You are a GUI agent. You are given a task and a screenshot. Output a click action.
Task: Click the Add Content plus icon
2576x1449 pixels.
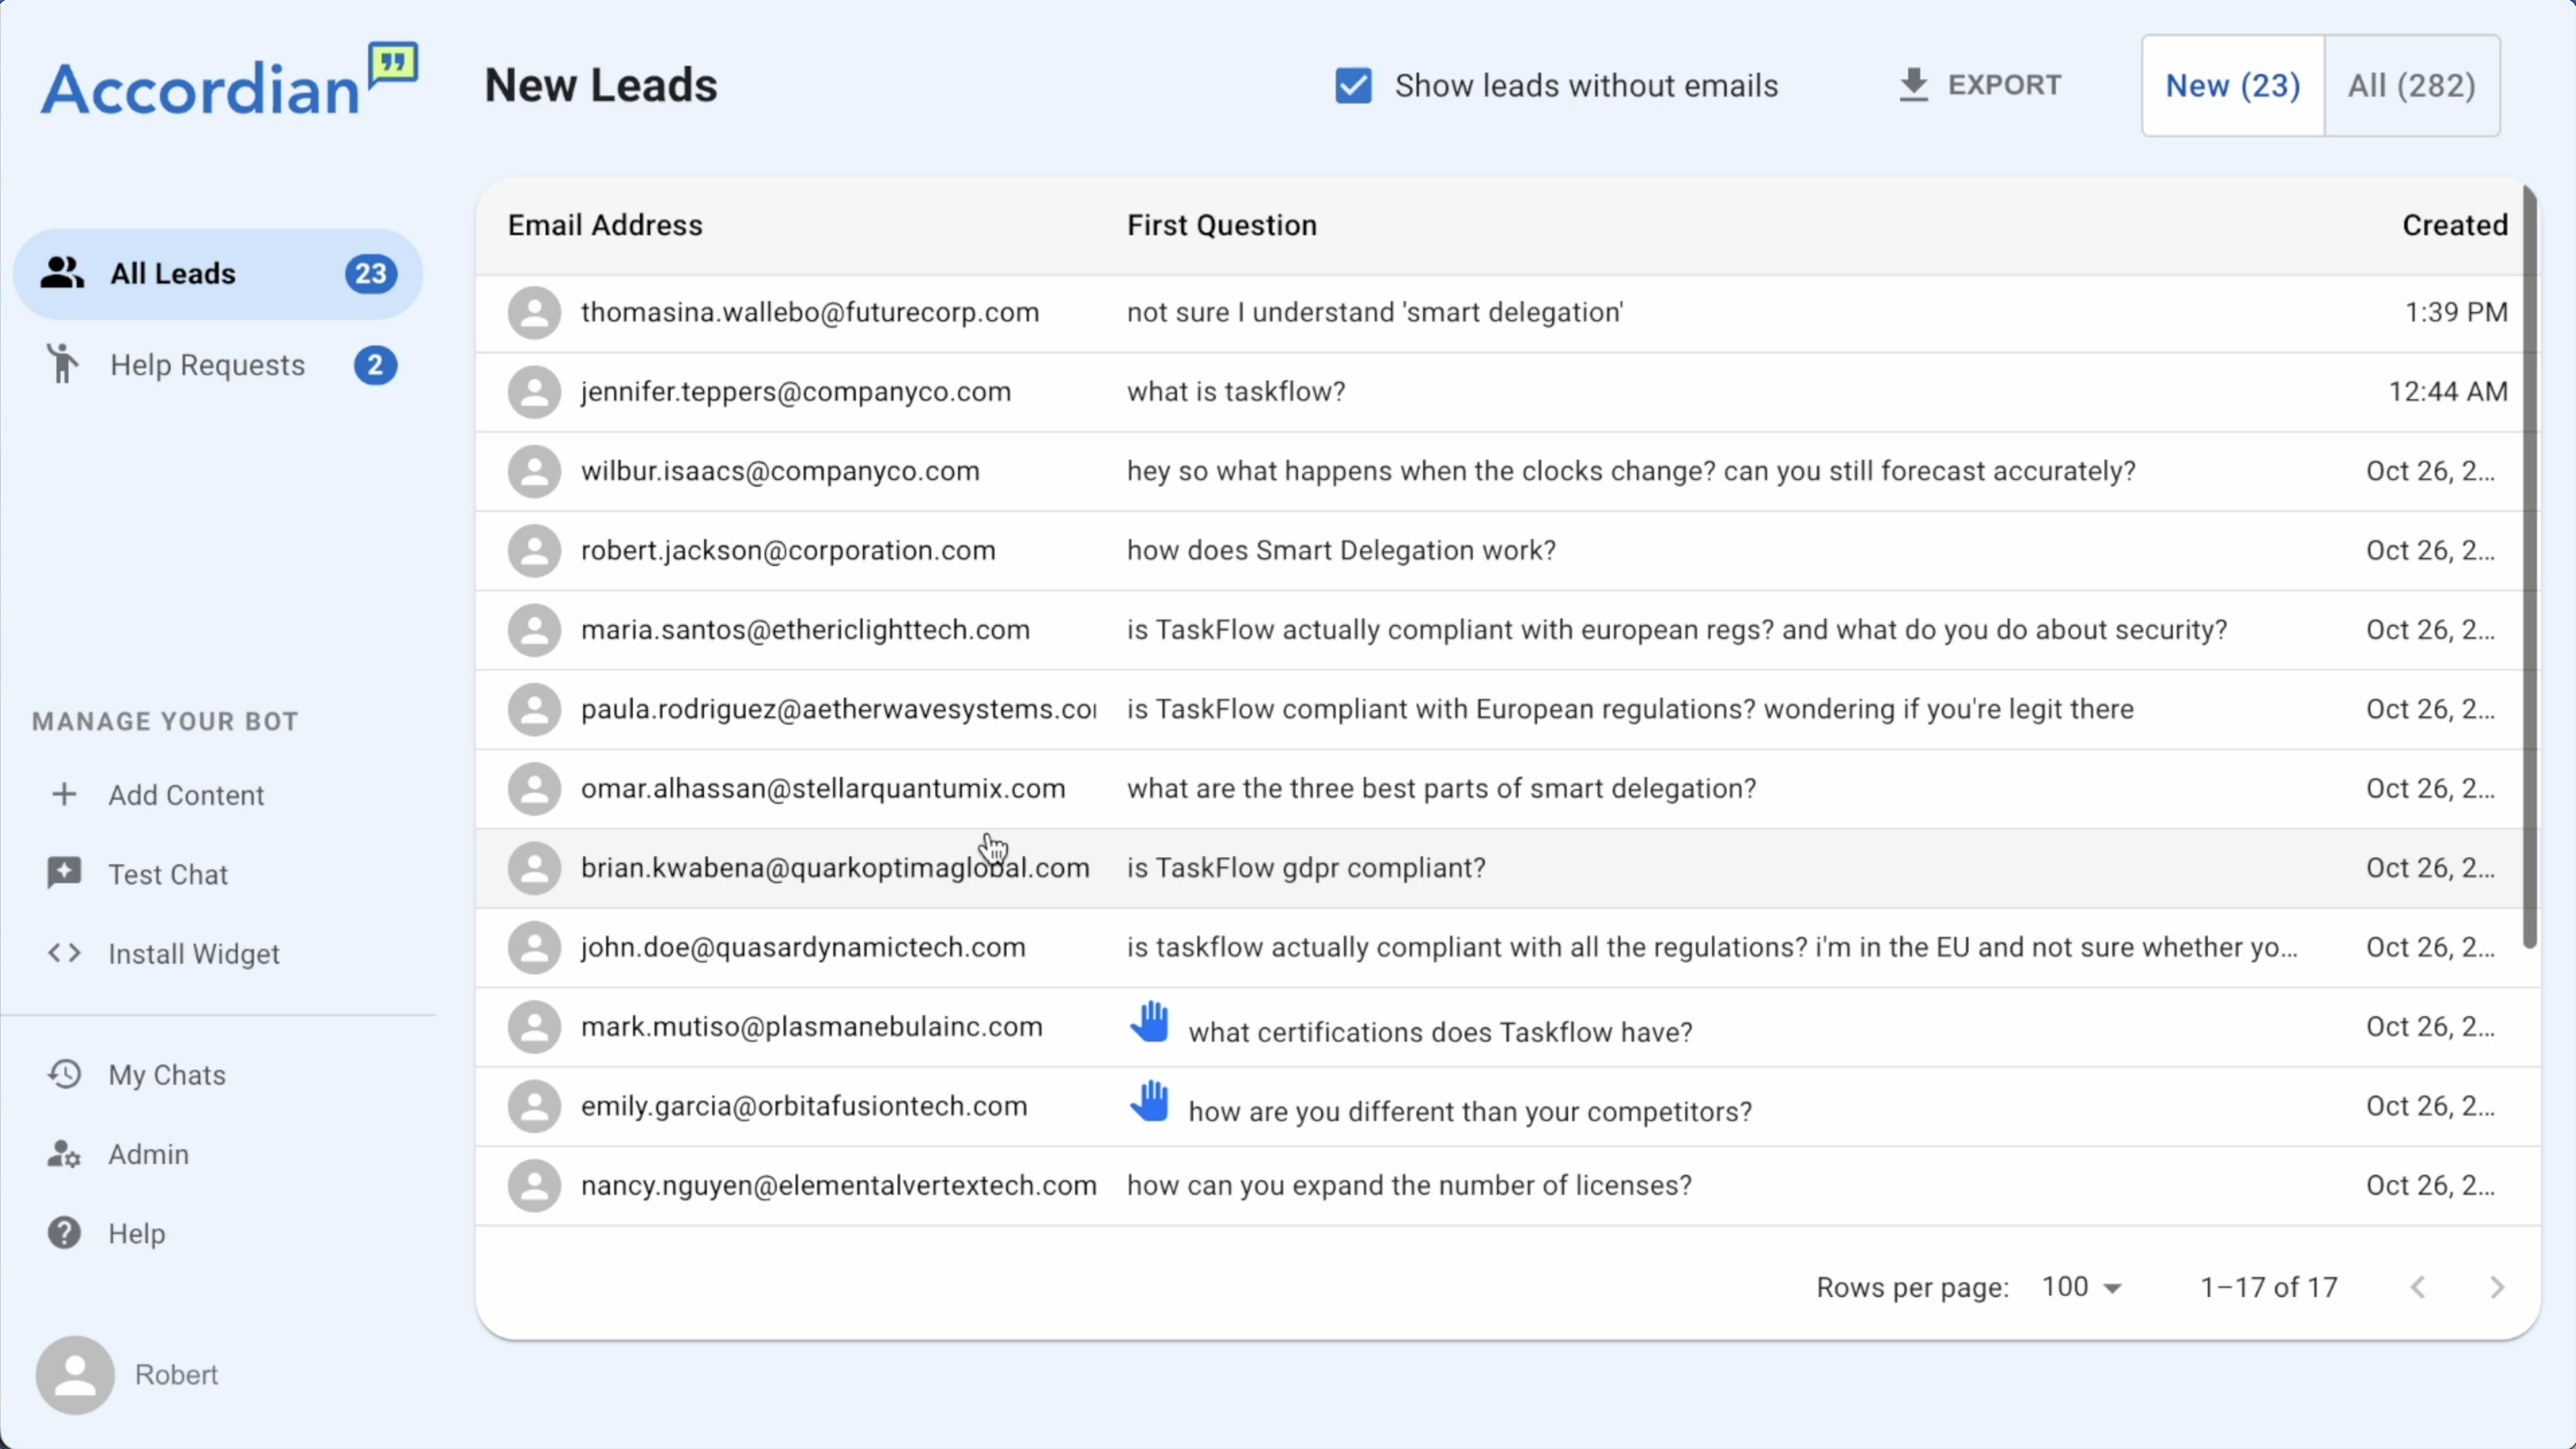[x=64, y=794]
